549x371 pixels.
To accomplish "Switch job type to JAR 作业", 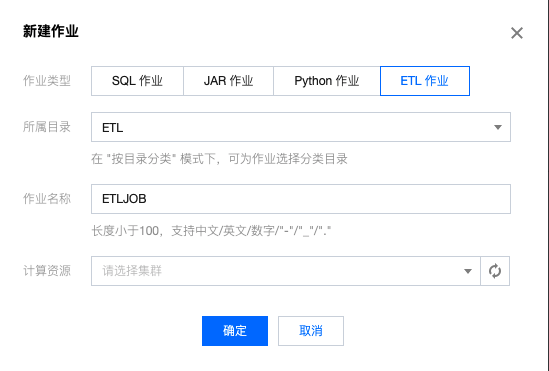I will (x=228, y=81).
